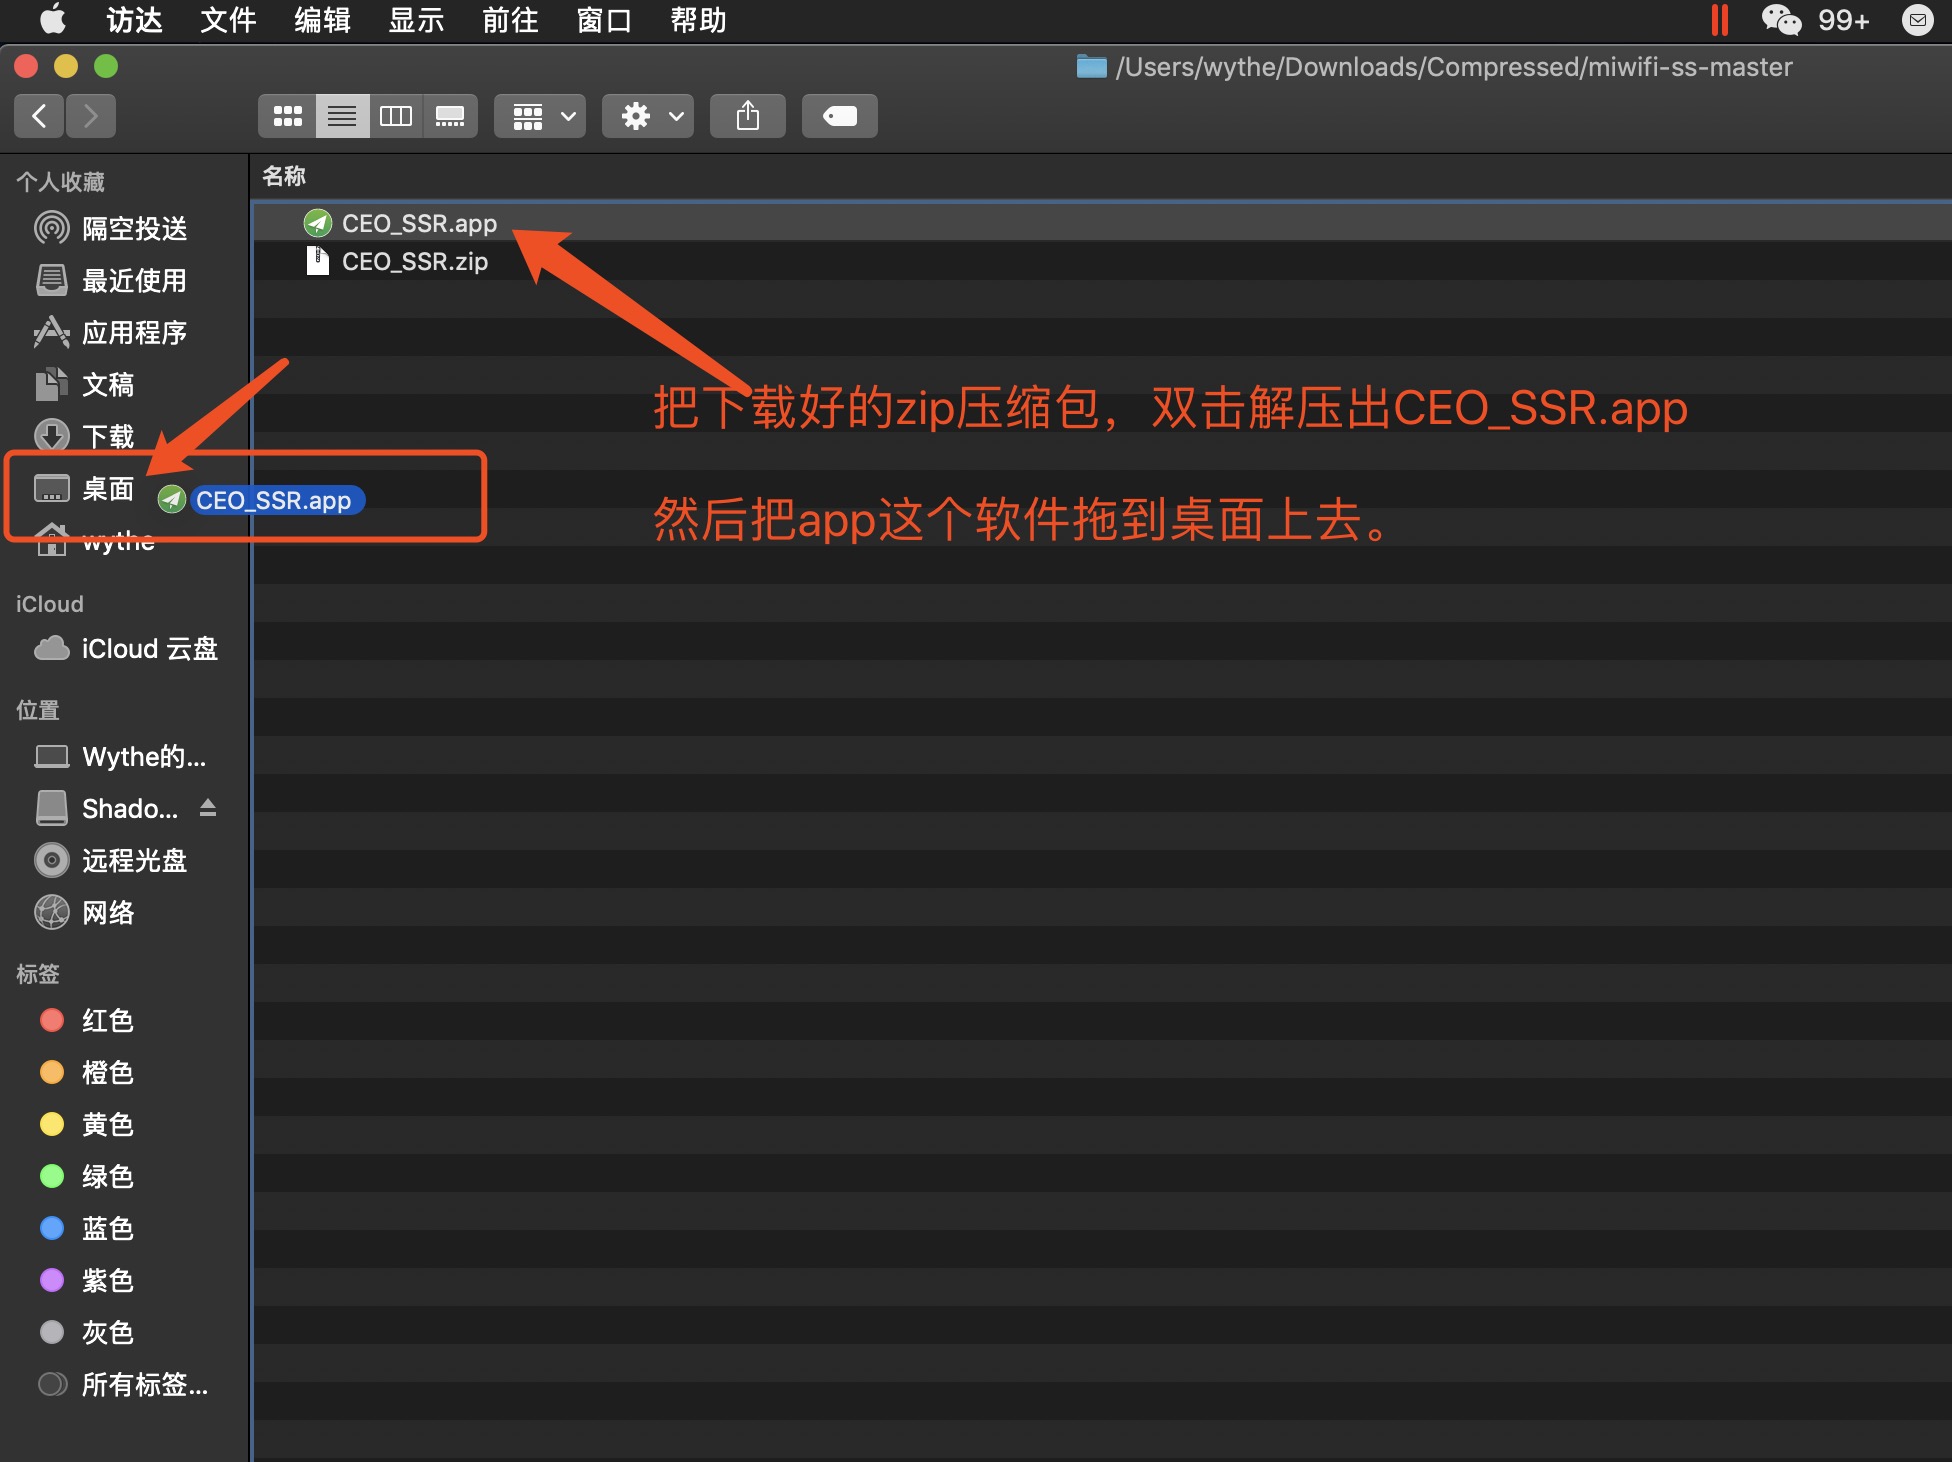Click the WeChat menu bar icon
Screen dimensions: 1952x1462
coord(1781,20)
